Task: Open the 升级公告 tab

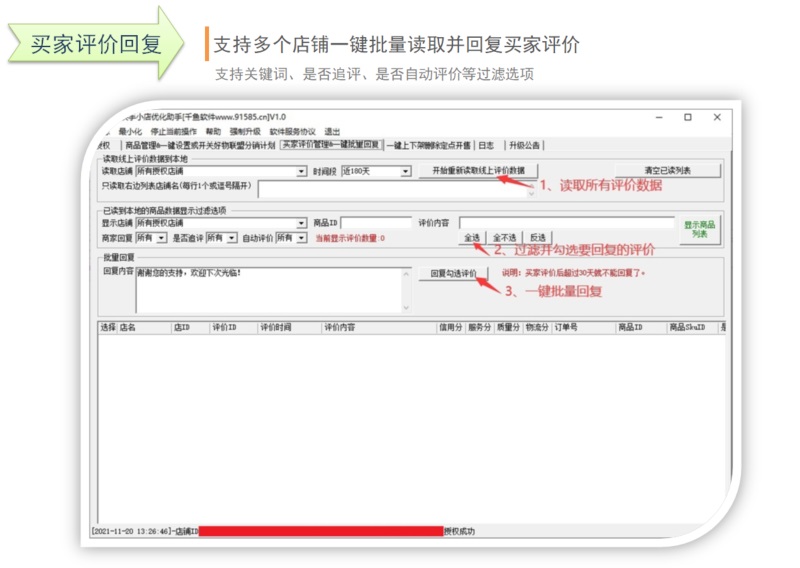Action: [x=525, y=144]
